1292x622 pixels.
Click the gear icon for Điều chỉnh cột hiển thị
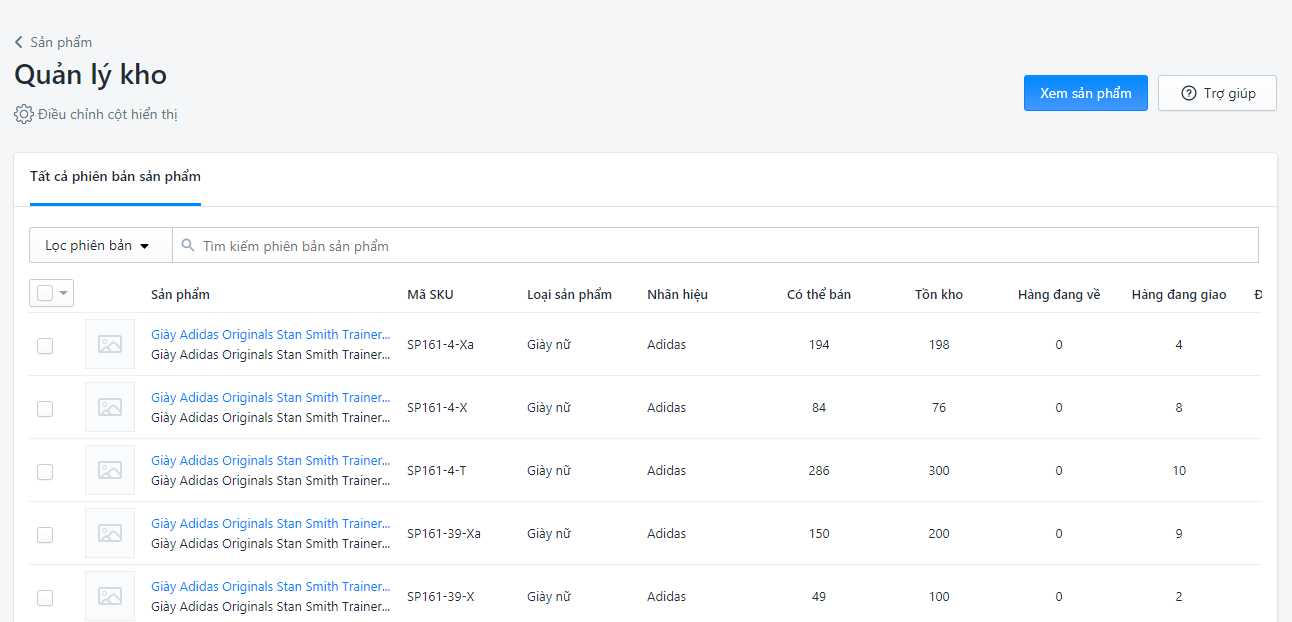pyautogui.click(x=24, y=114)
